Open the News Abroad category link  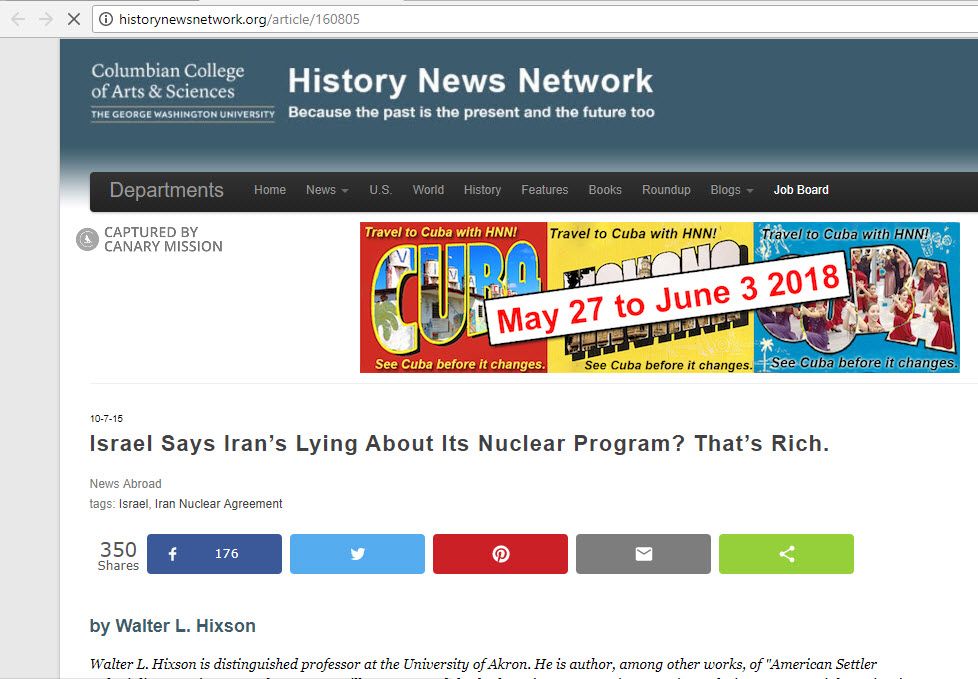click(x=125, y=484)
